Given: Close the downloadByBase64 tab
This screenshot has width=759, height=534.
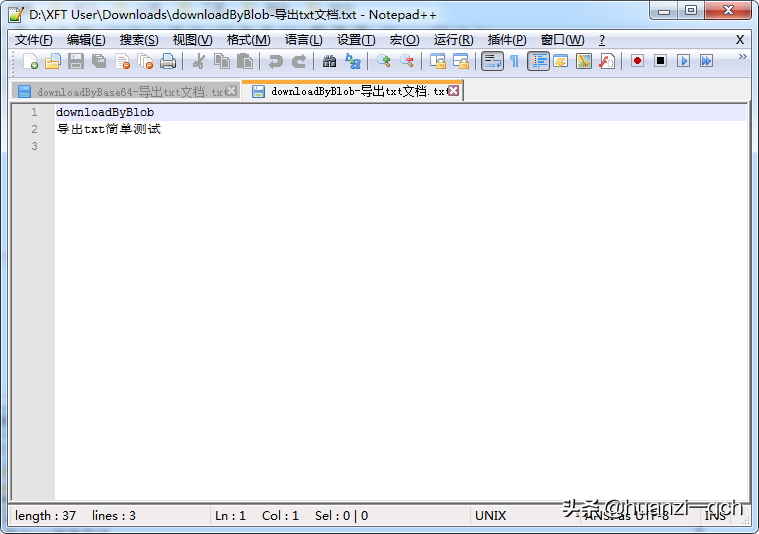Looking at the screenshot, I should point(232,91).
